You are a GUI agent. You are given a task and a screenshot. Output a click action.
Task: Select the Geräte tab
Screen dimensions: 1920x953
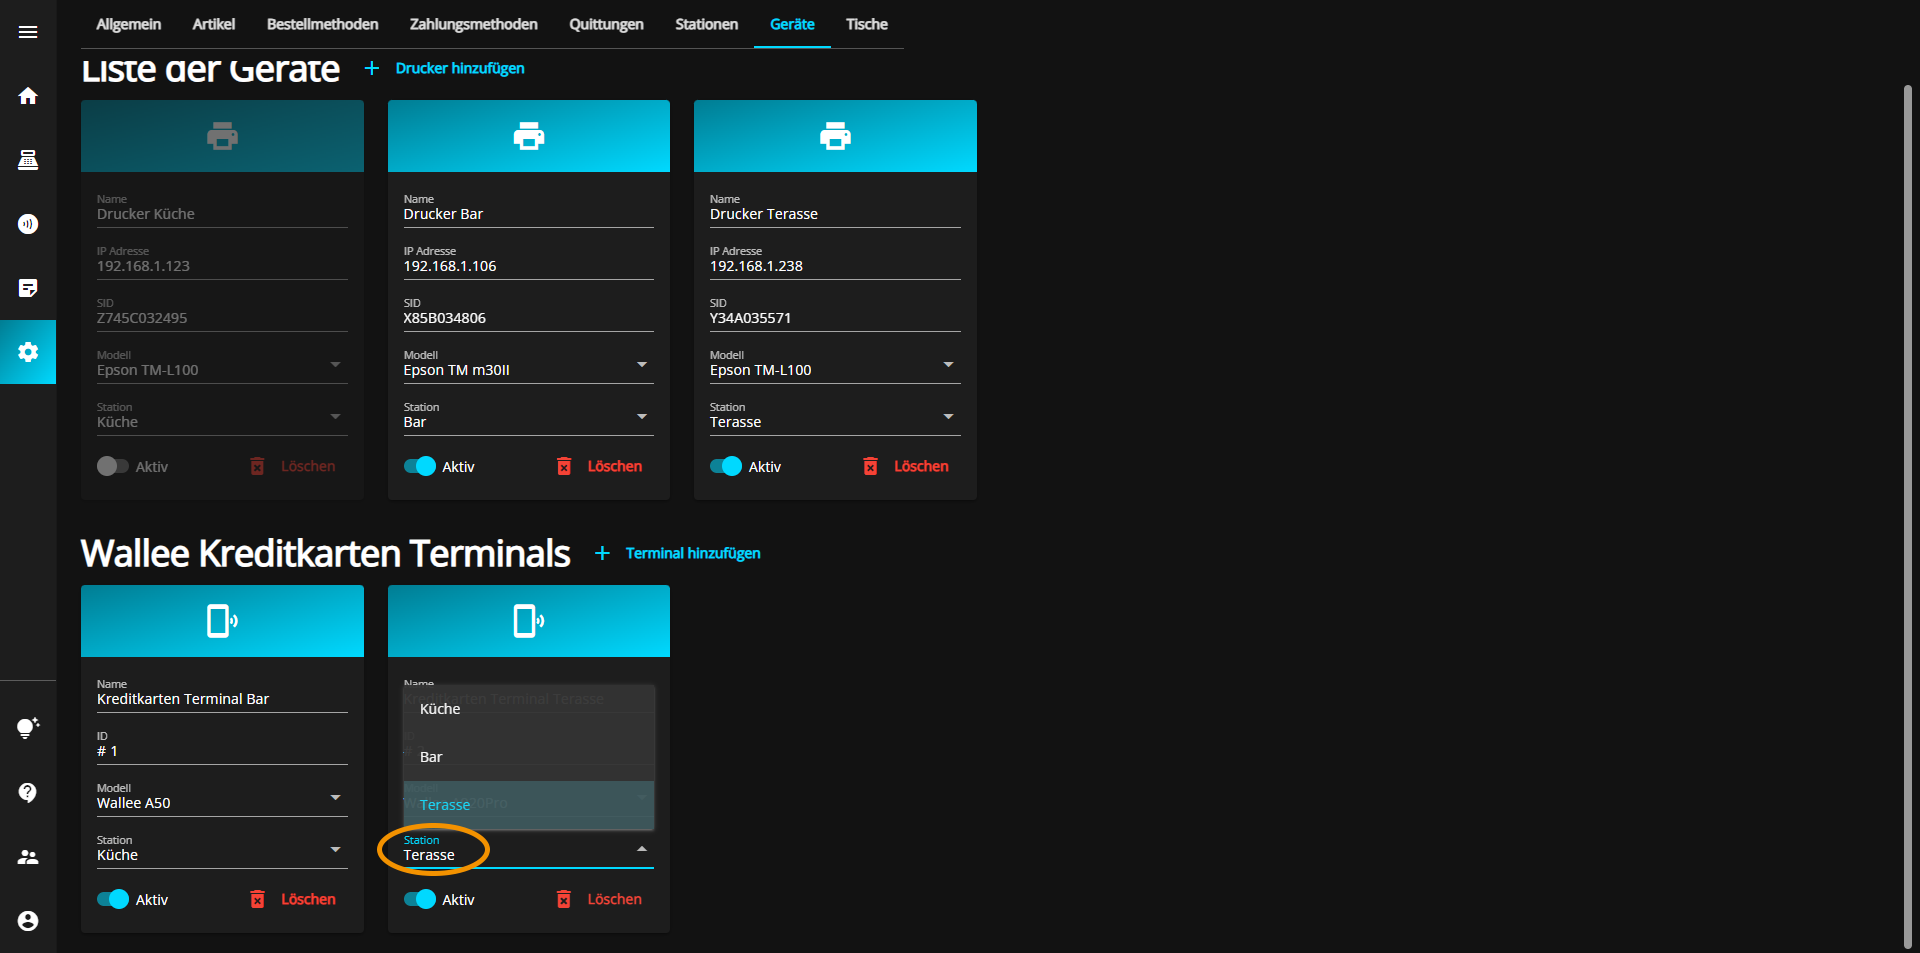pos(792,24)
